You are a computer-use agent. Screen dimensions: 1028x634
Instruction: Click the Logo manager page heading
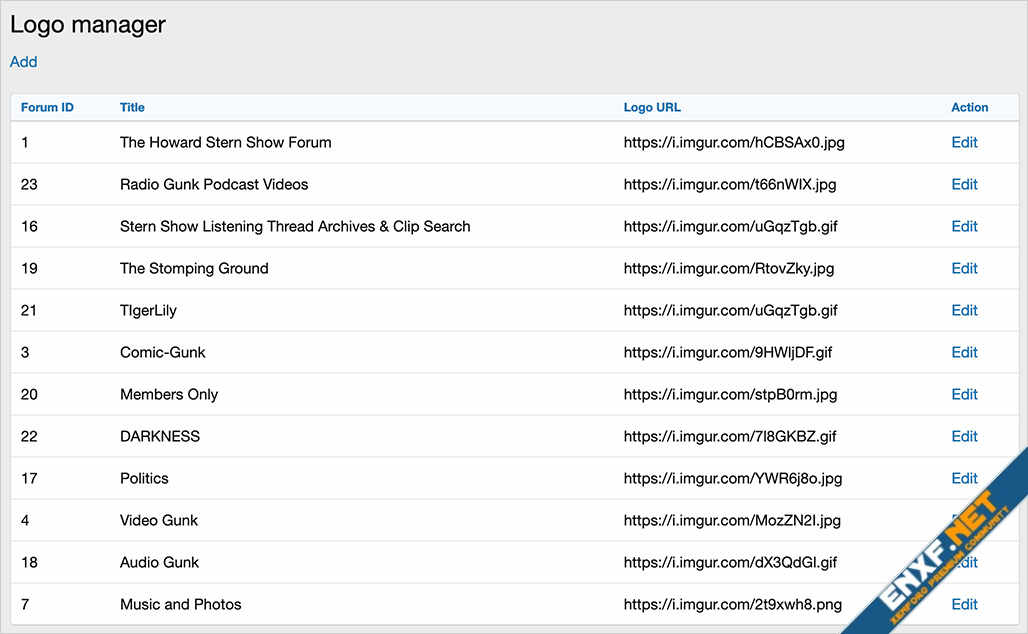88,25
